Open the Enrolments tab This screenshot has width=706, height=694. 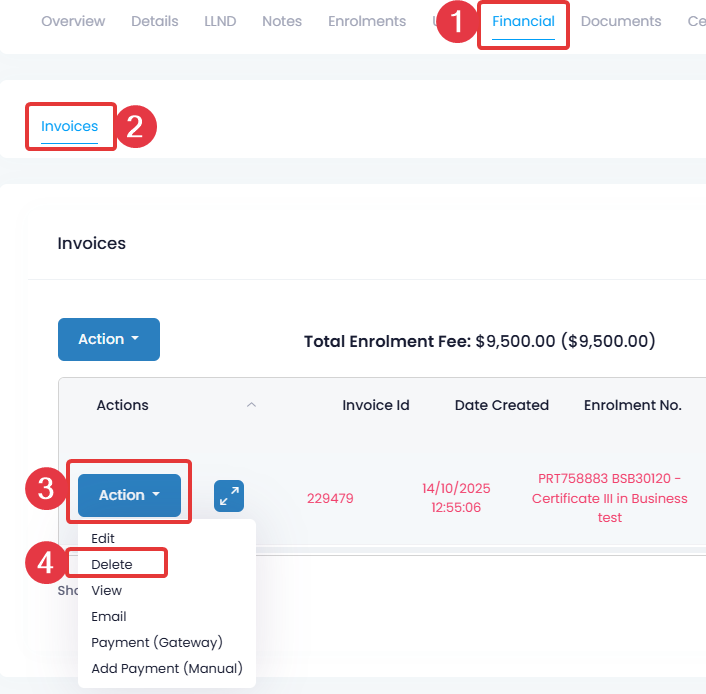pyautogui.click(x=367, y=21)
